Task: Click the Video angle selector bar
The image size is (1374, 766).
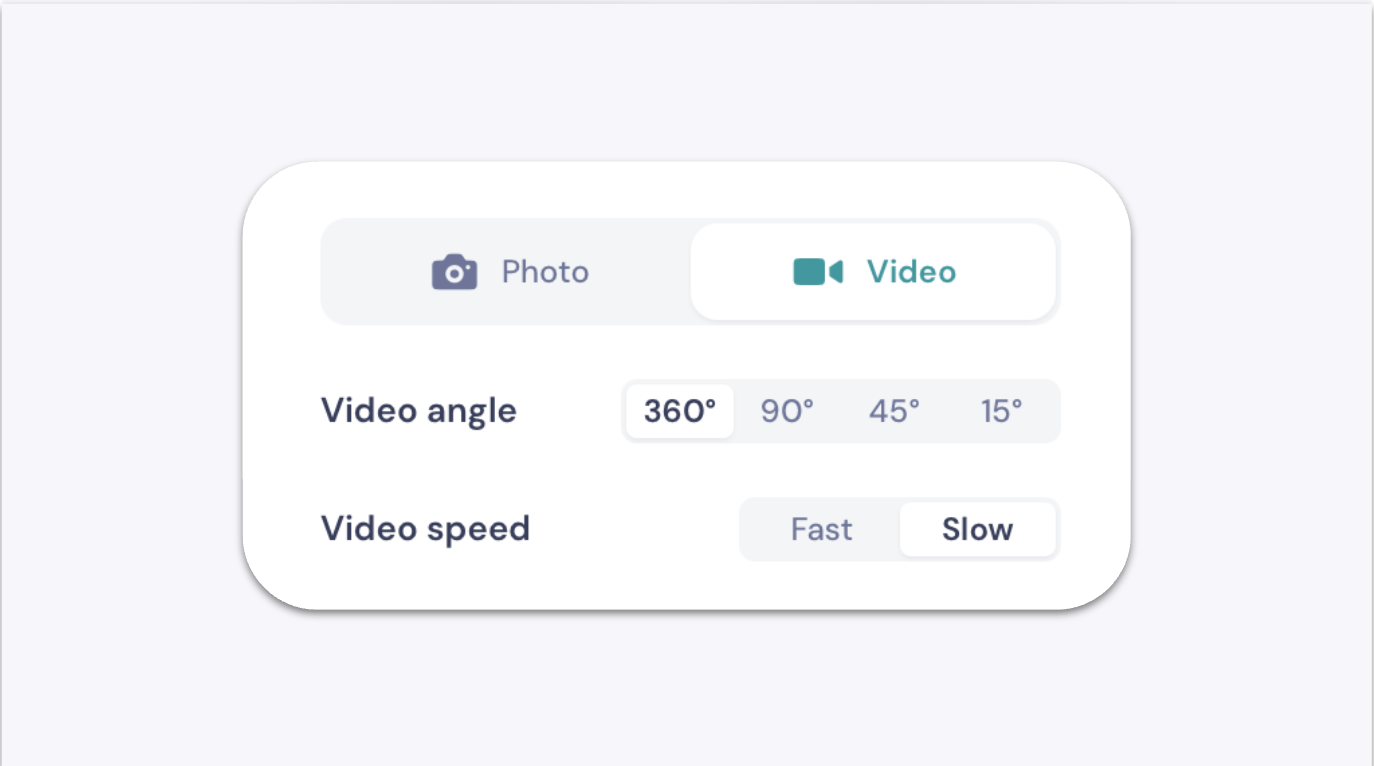Action: click(840, 411)
